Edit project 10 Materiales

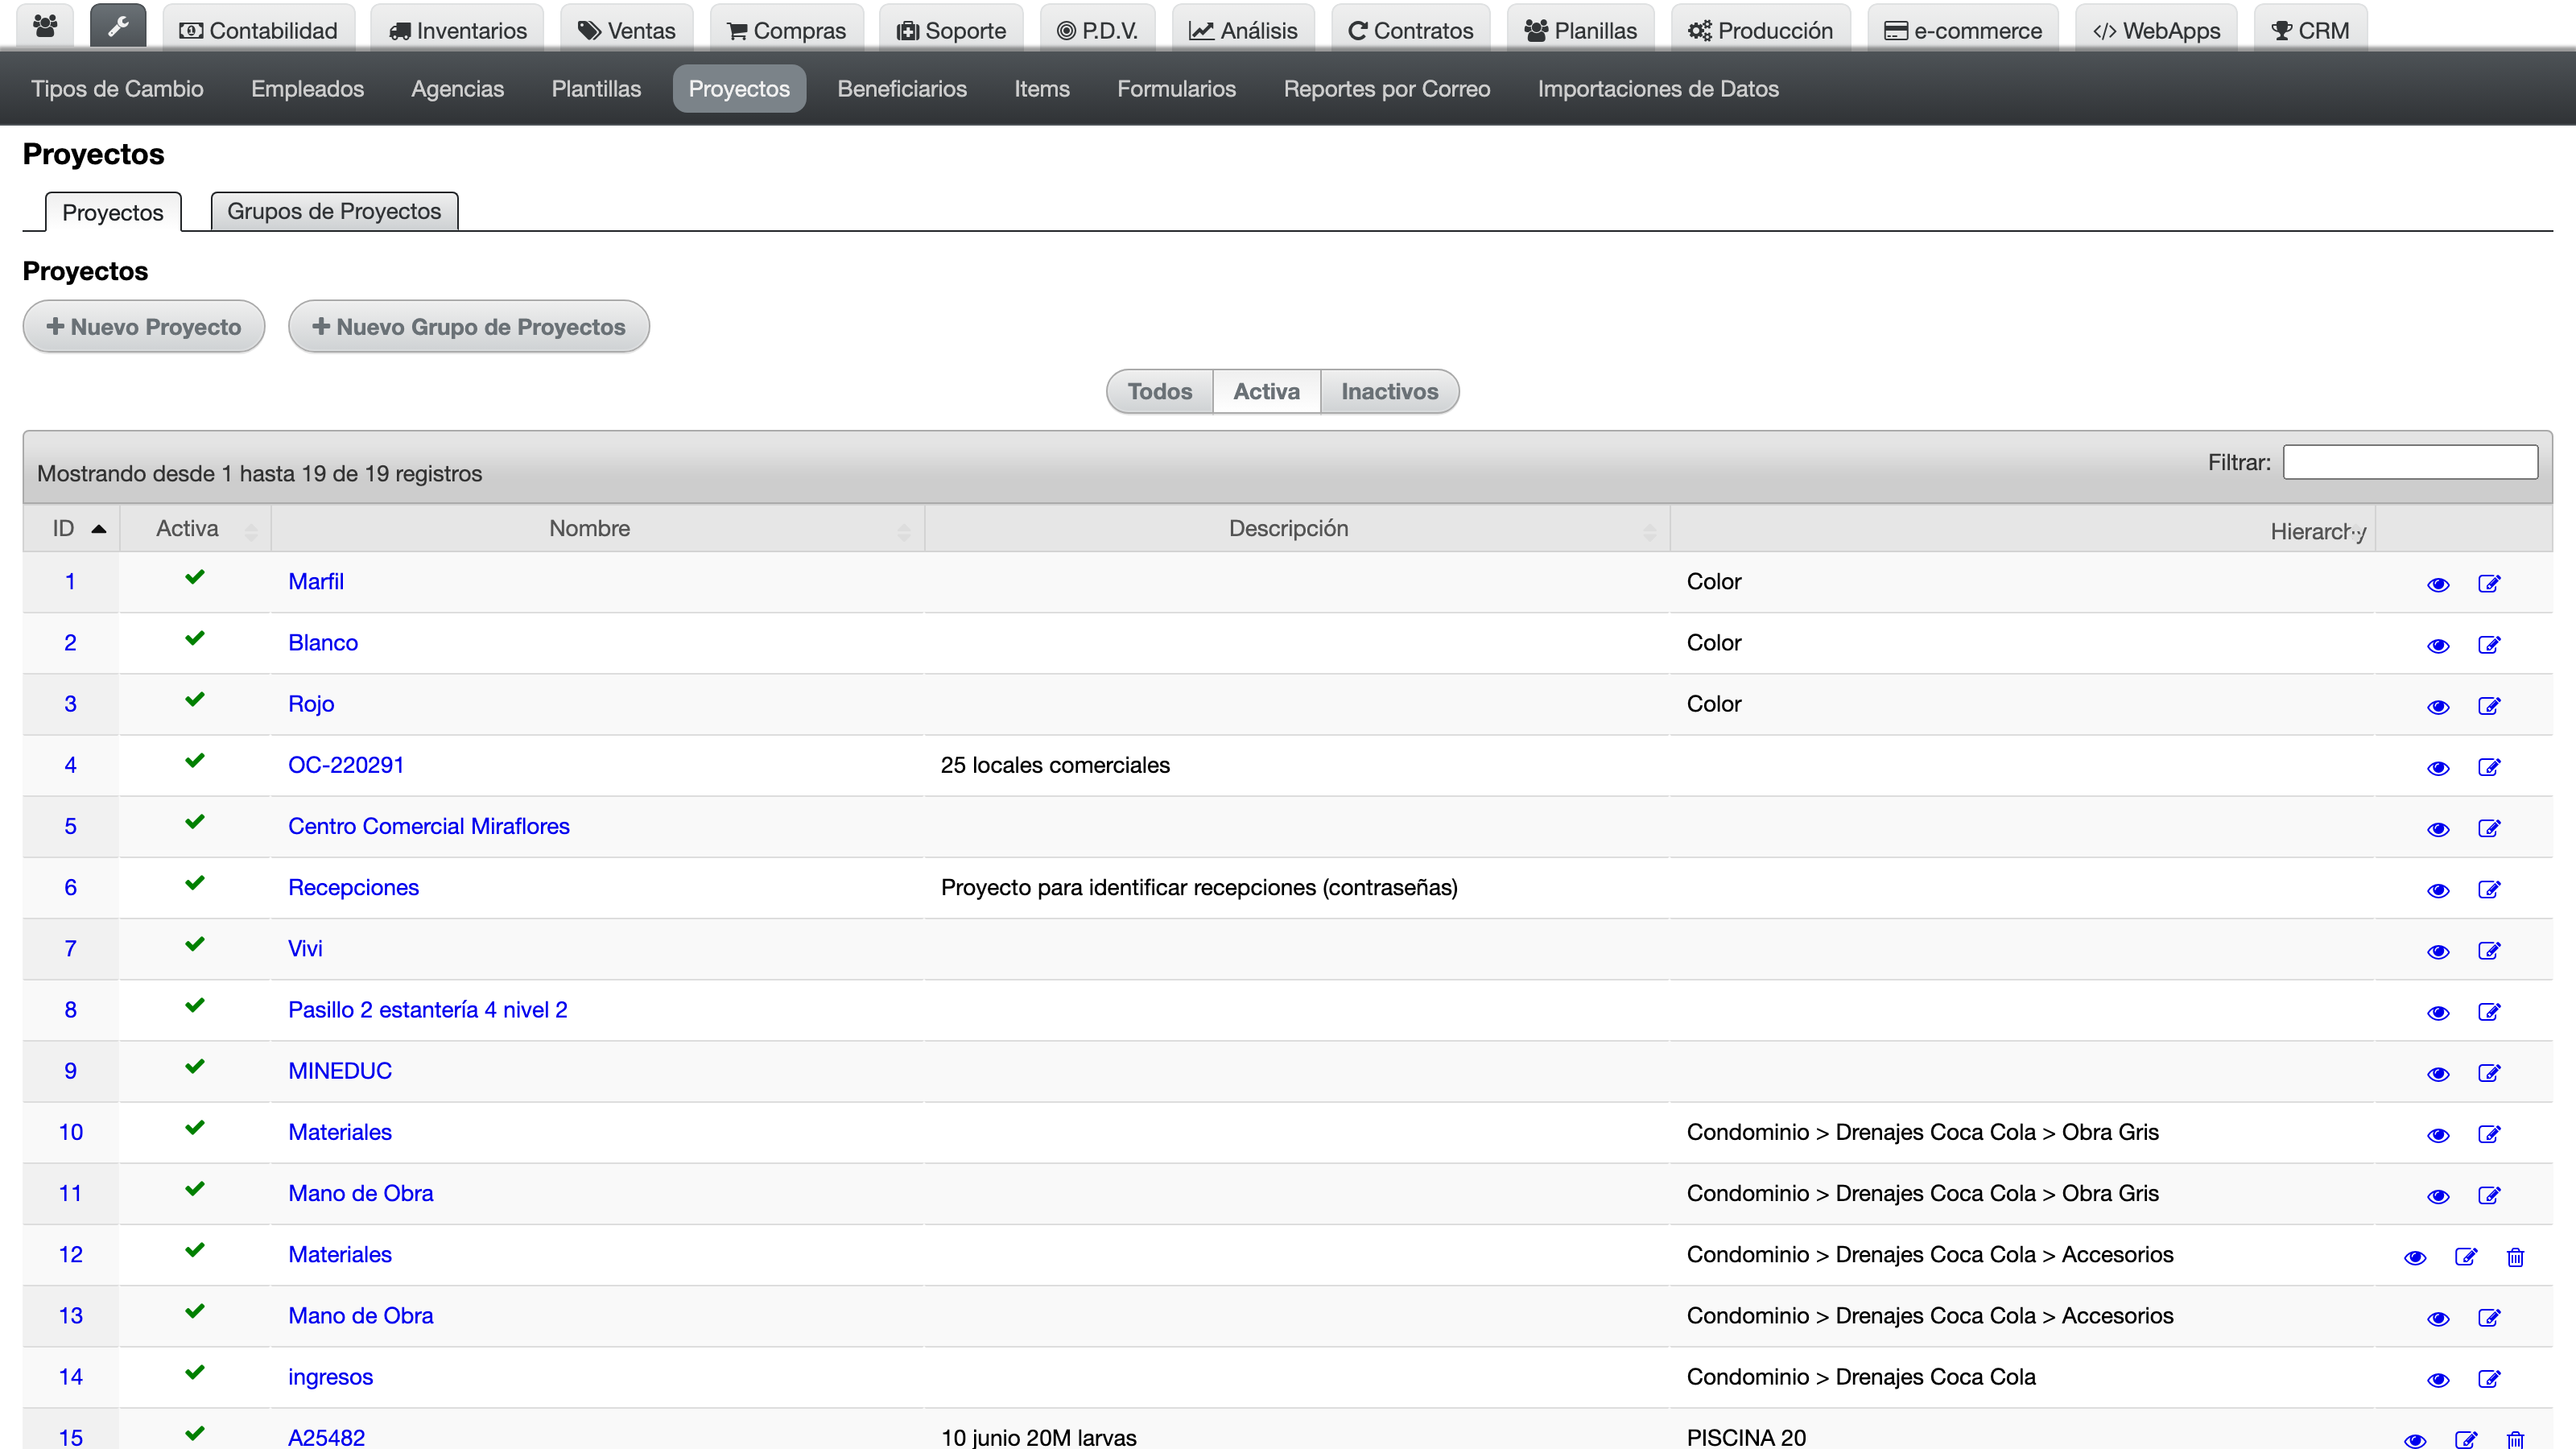(2489, 1134)
